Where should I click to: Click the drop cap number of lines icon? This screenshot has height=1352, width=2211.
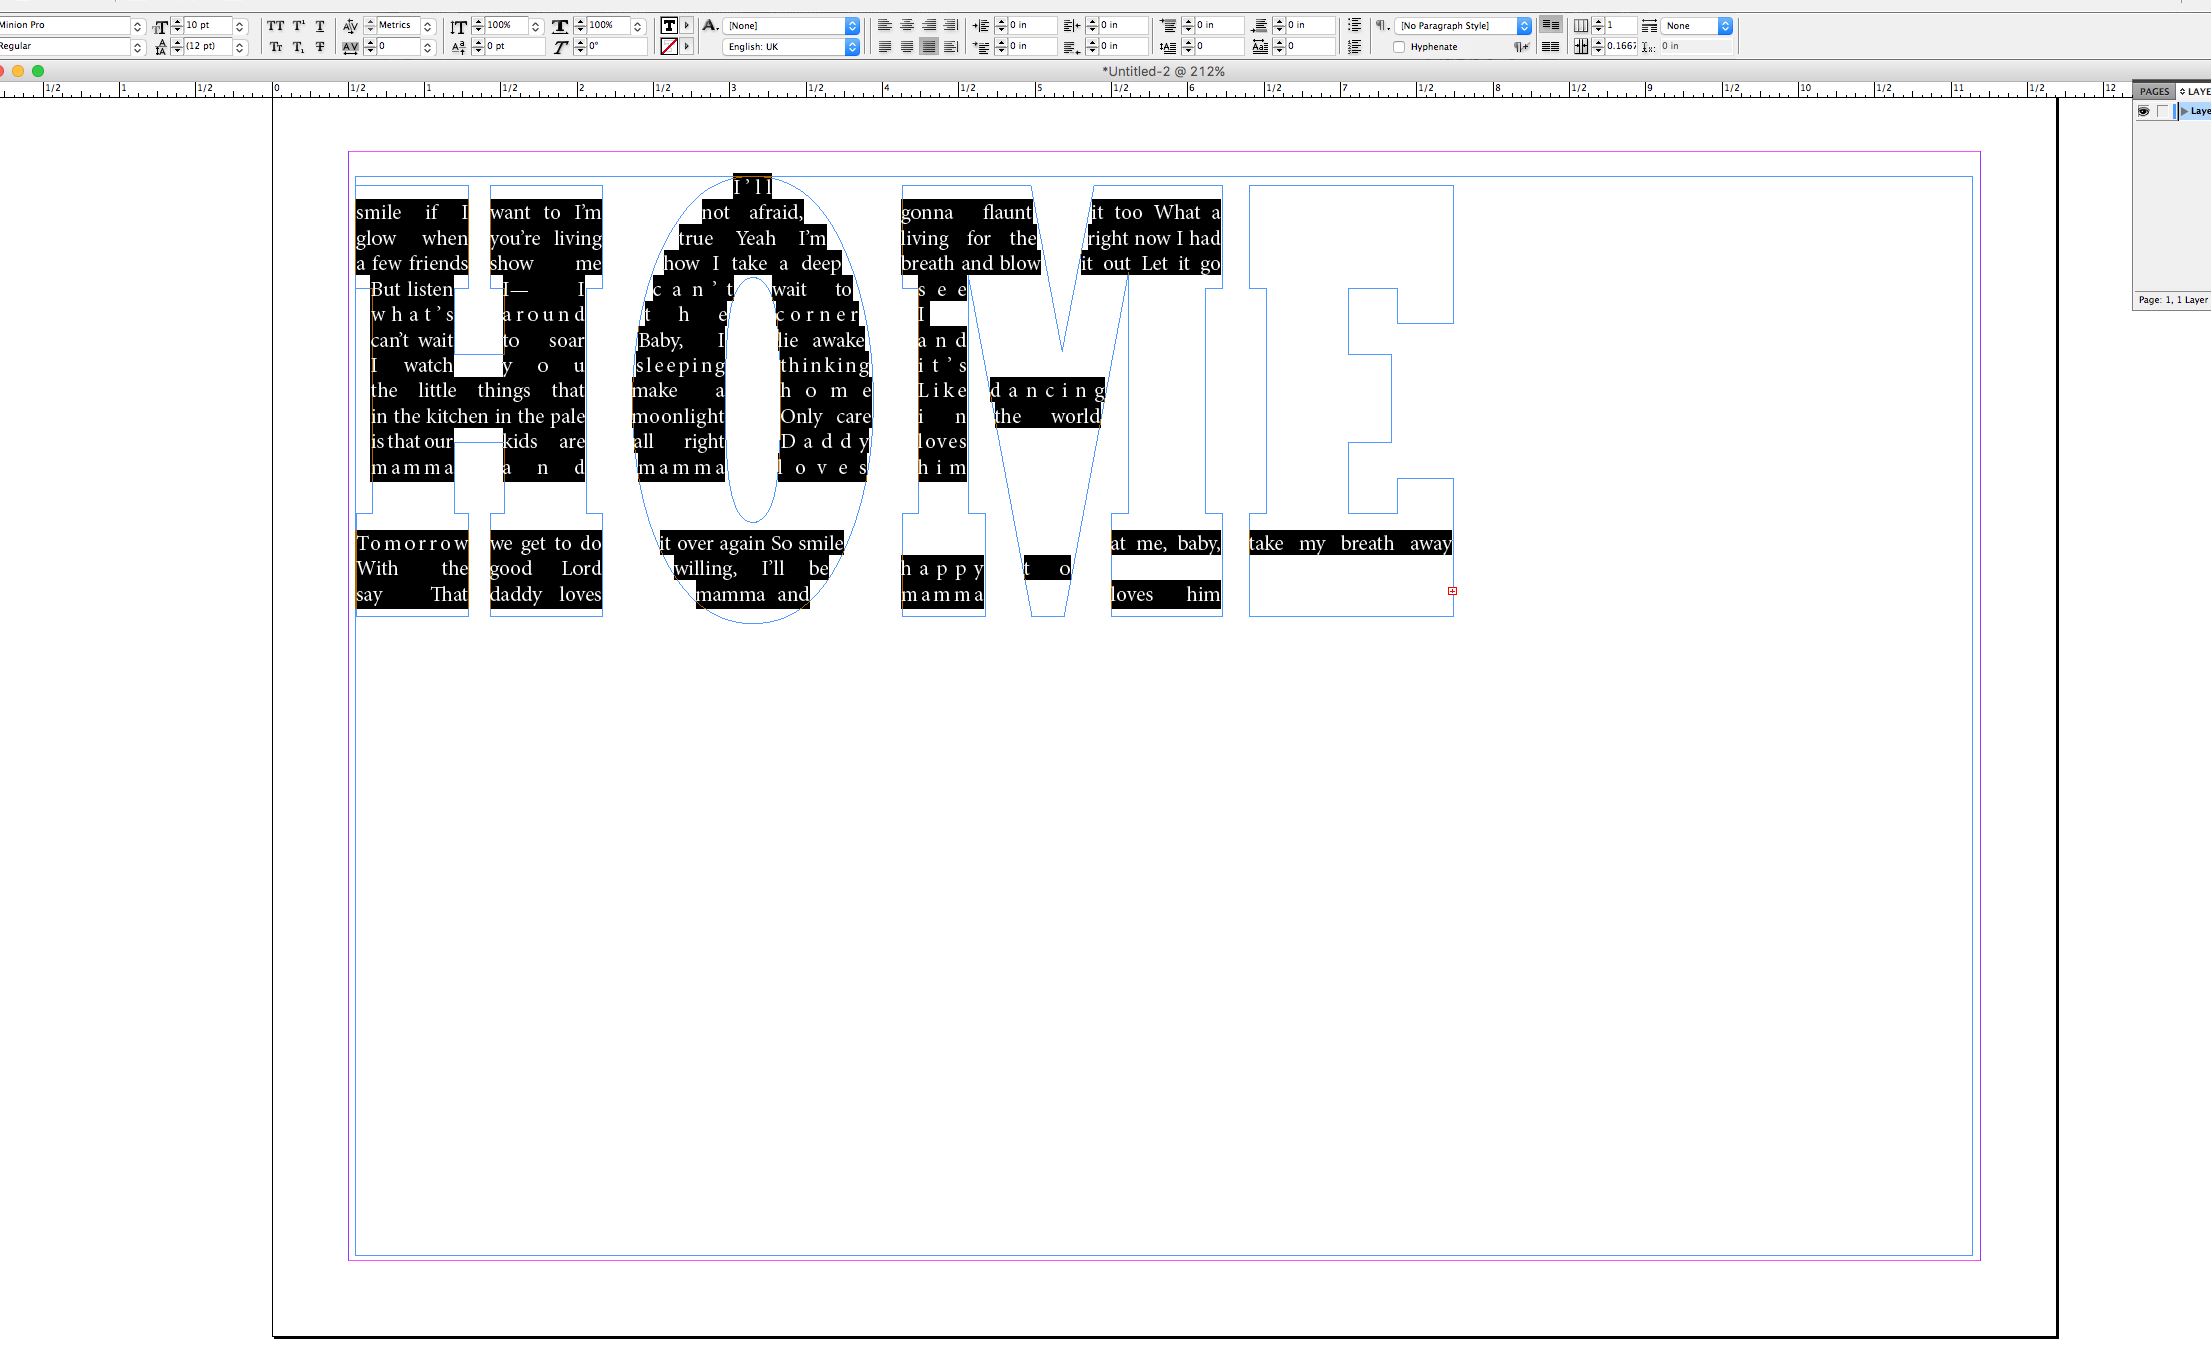[x=1167, y=47]
